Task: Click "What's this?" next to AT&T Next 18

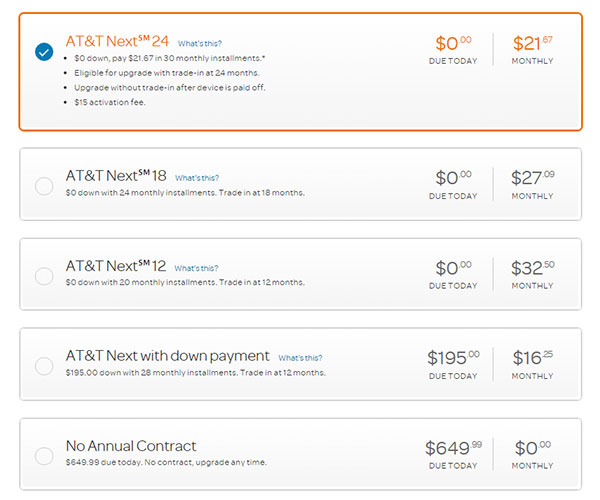Action: 197,178
